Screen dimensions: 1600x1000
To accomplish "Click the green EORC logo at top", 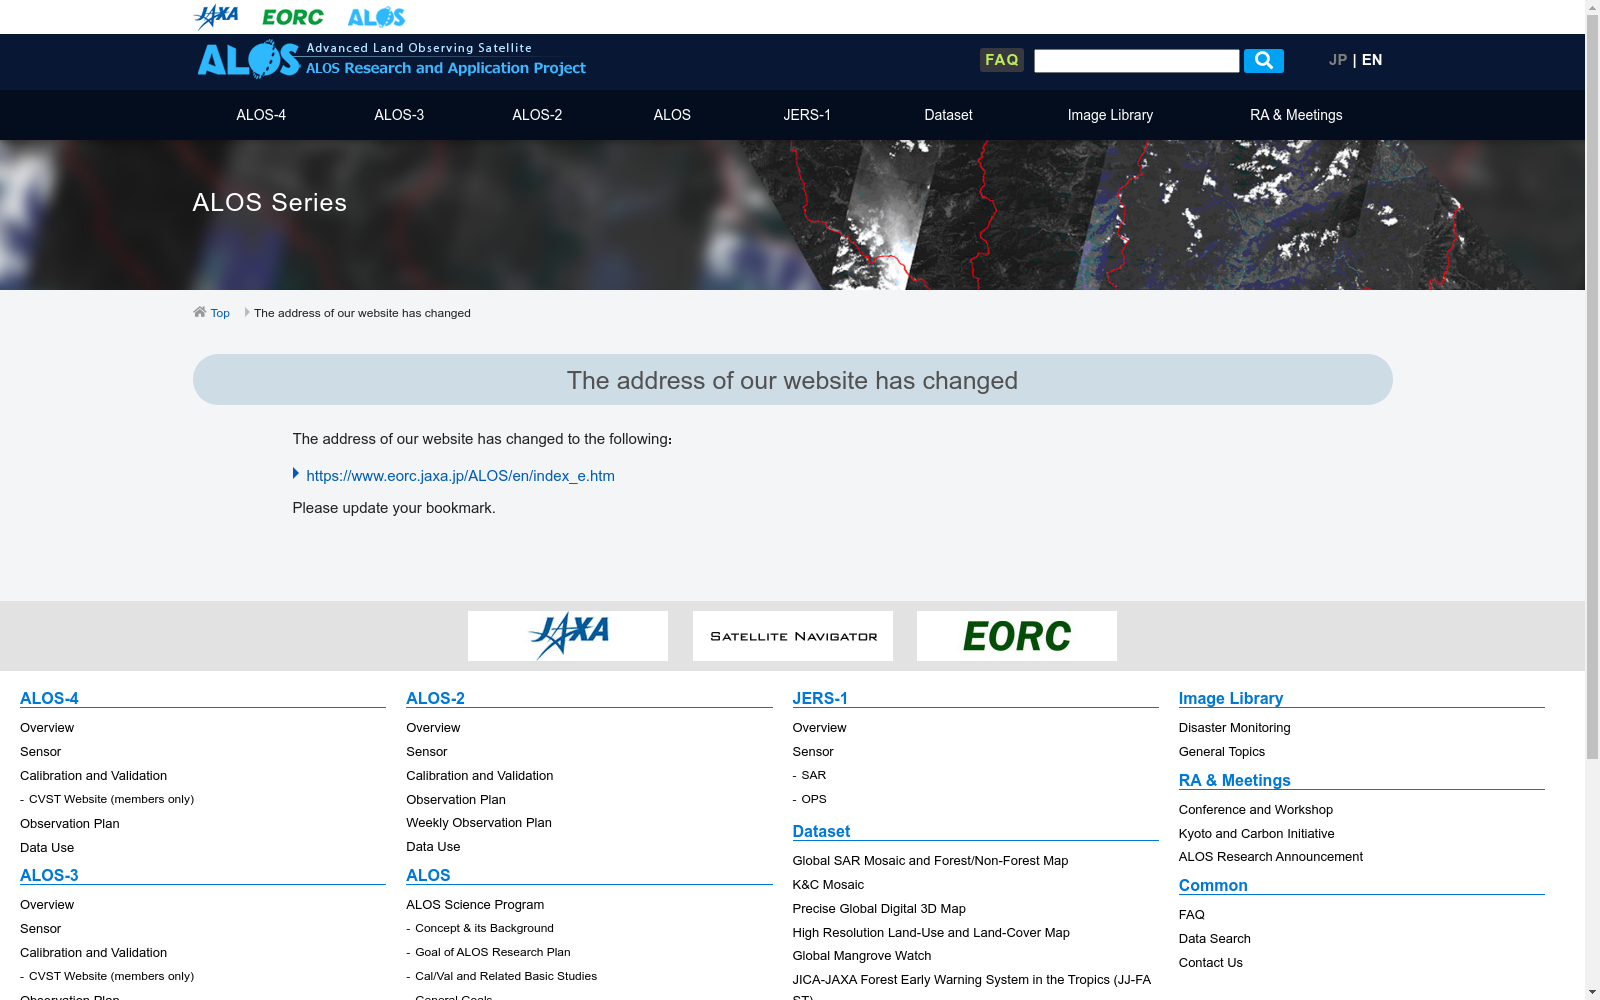I will pyautogui.click(x=293, y=17).
